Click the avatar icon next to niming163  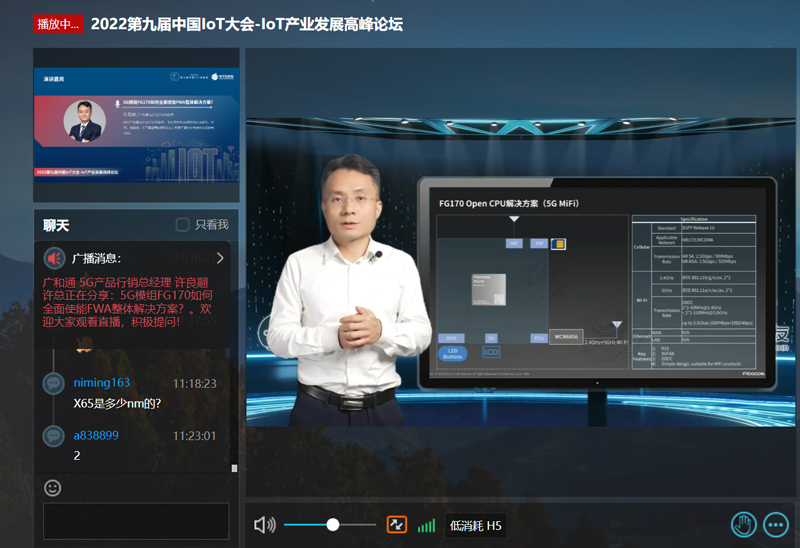pyautogui.click(x=54, y=384)
